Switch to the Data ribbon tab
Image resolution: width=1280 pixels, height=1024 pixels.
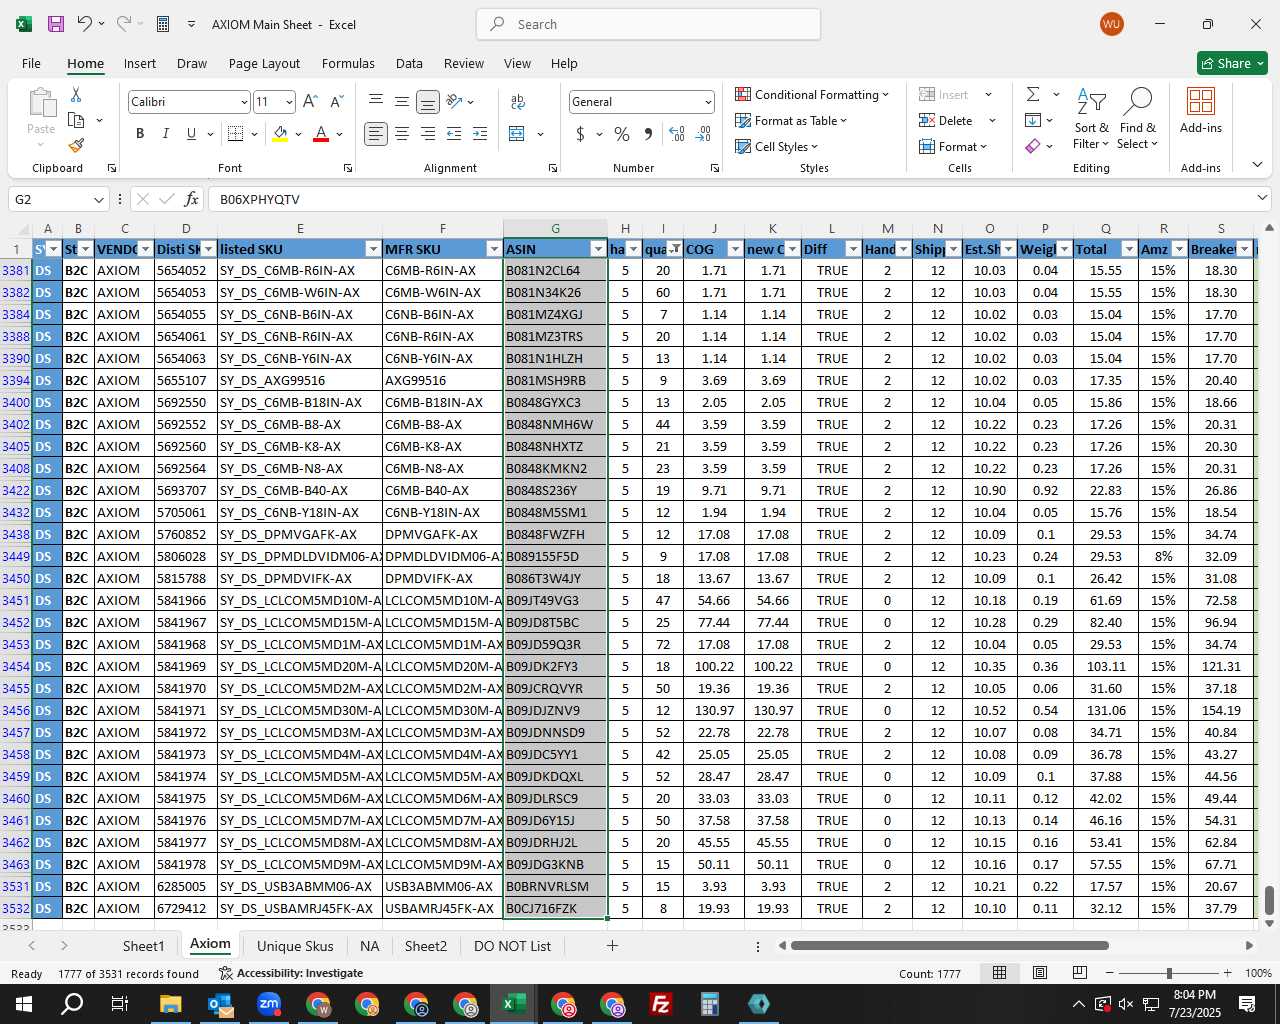pos(409,63)
